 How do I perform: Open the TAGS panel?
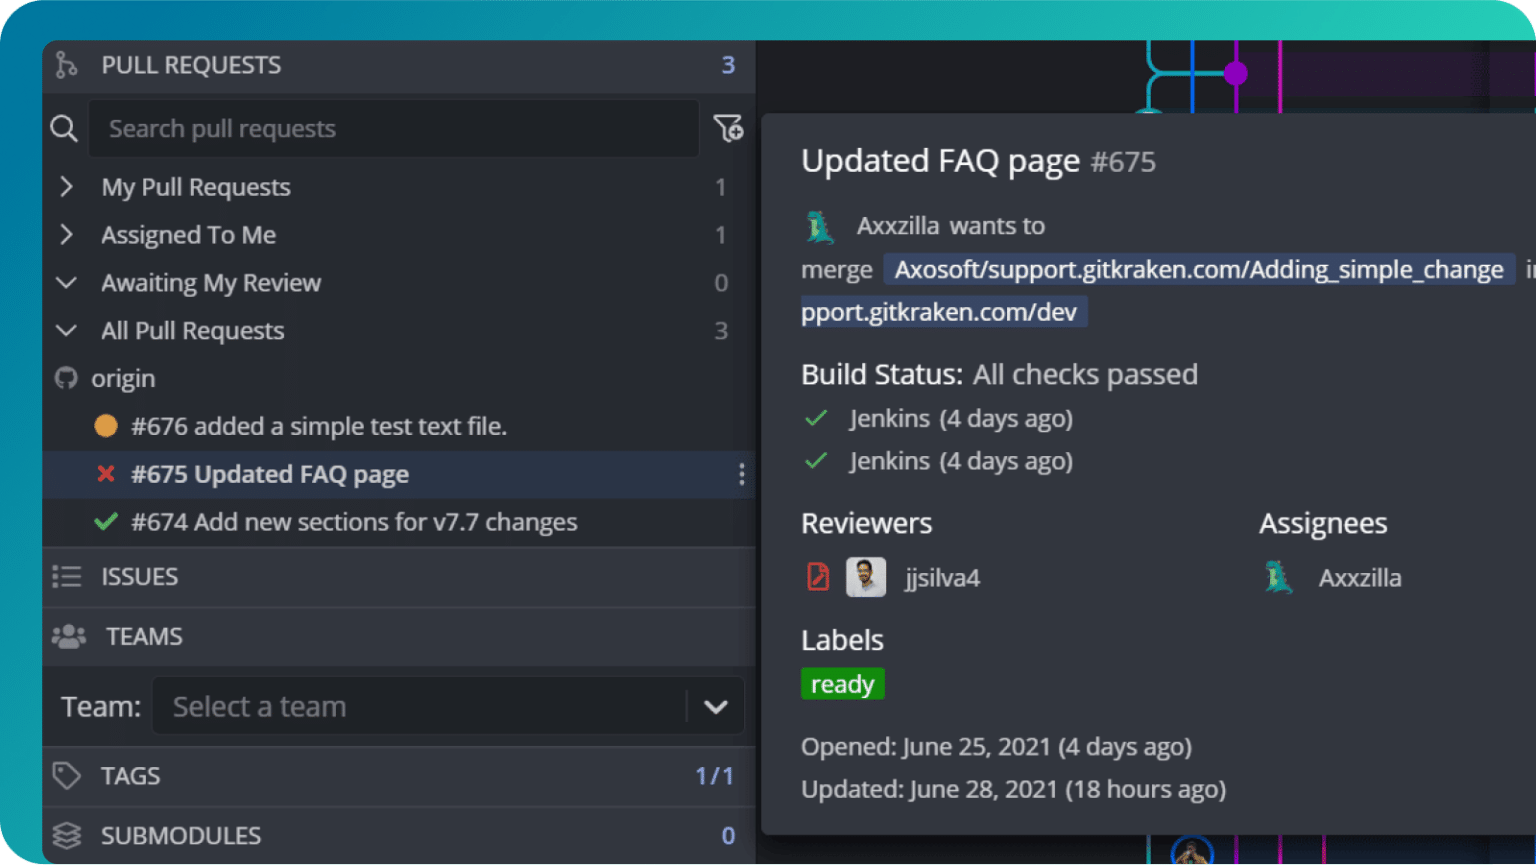(398, 776)
